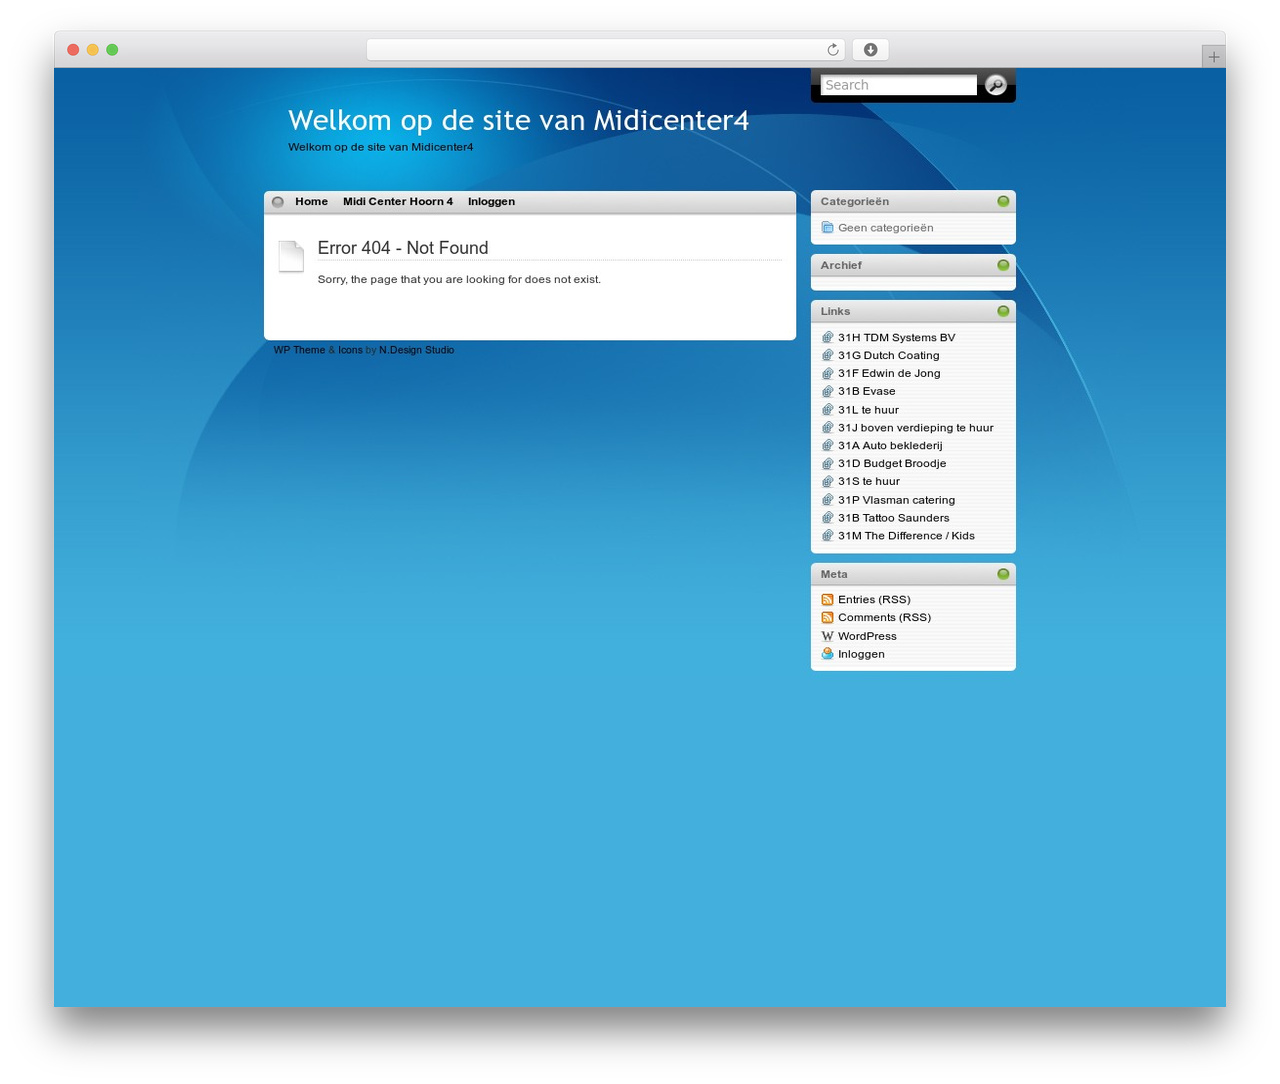Click the RSS icon next to Comments (RSS)
This screenshot has width=1280, height=1084.
(x=827, y=618)
